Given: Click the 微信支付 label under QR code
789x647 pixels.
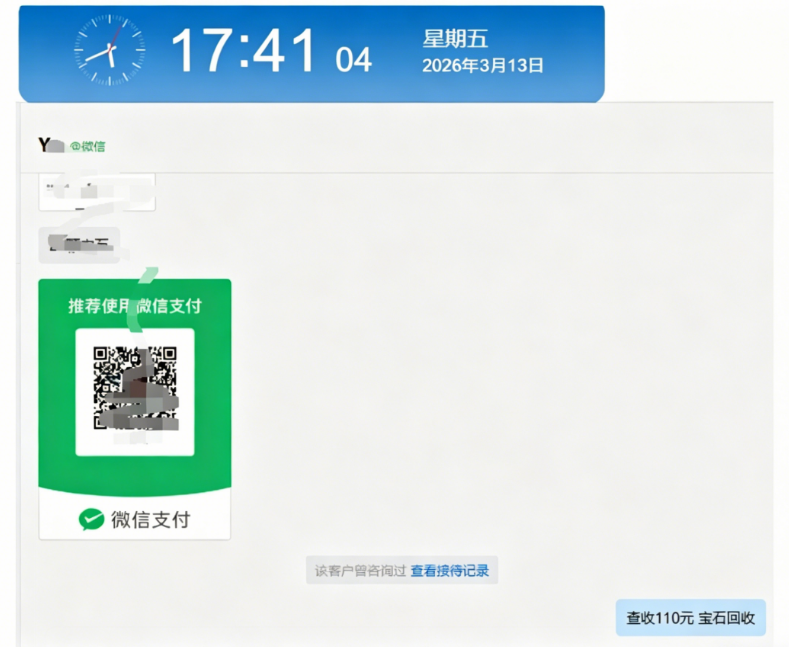Looking at the screenshot, I should pyautogui.click(x=150, y=520).
